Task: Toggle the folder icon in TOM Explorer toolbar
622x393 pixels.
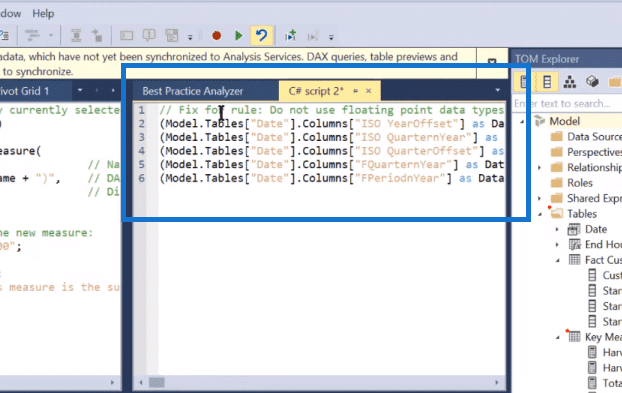Action: tap(614, 82)
